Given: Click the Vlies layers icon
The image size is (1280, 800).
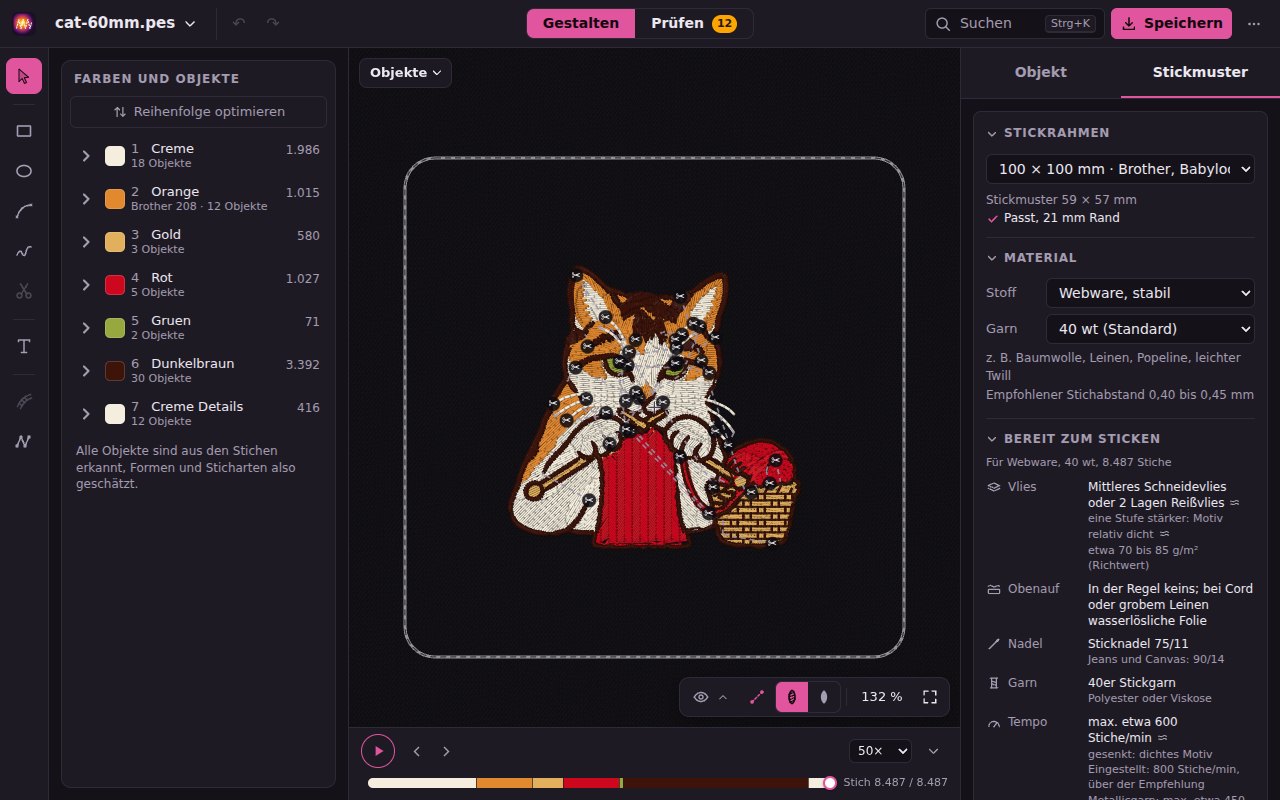Looking at the screenshot, I should (994, 487).
